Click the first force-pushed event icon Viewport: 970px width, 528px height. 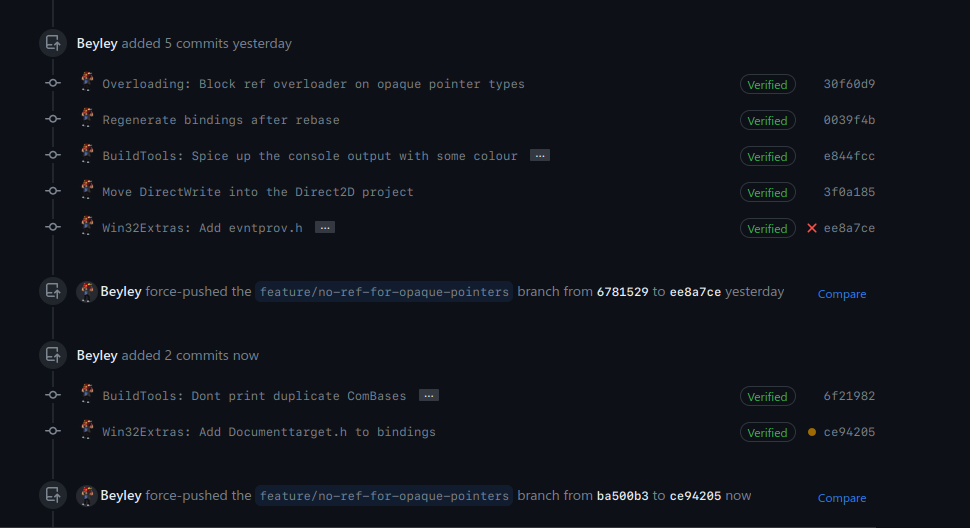tap(53, 292)
